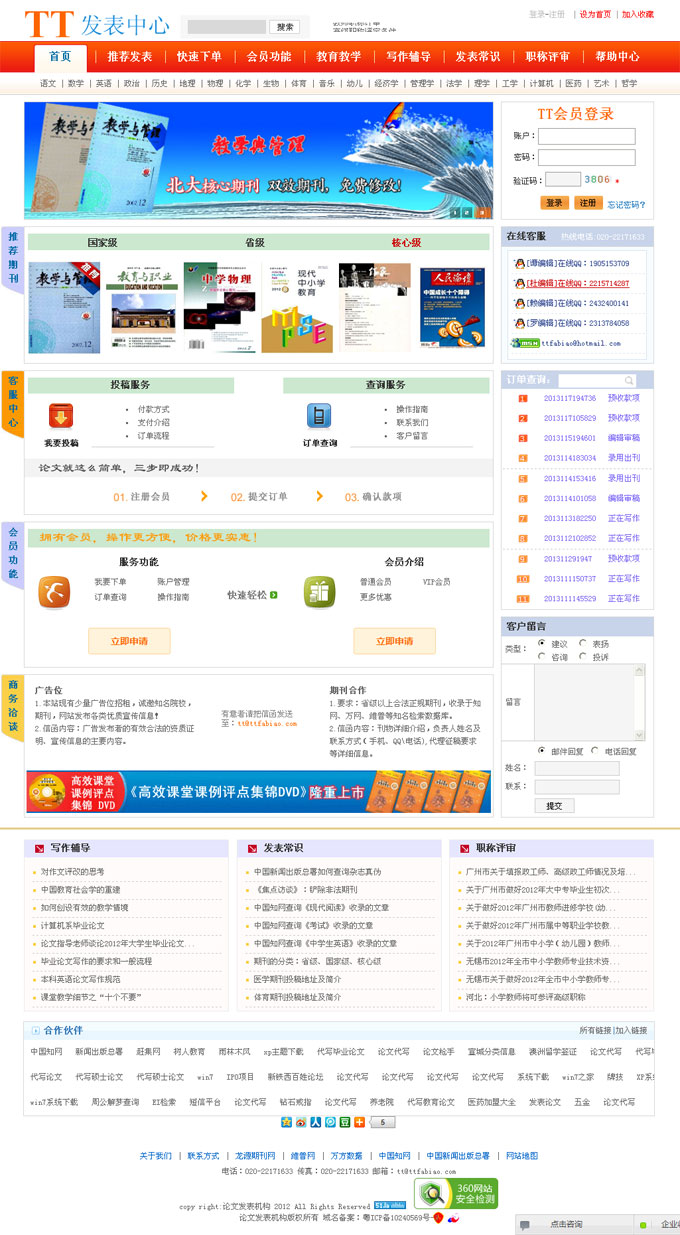Click the green arrow beside 快速轻松
The width and height of the screenshot is (680, 1235).
[274, 595]
